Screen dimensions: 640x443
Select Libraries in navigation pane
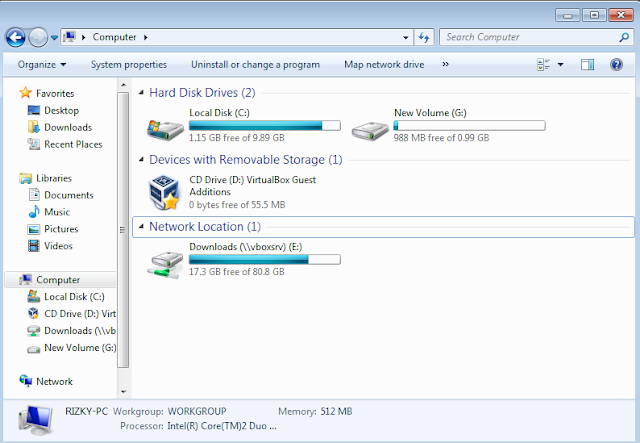point(53,178)
